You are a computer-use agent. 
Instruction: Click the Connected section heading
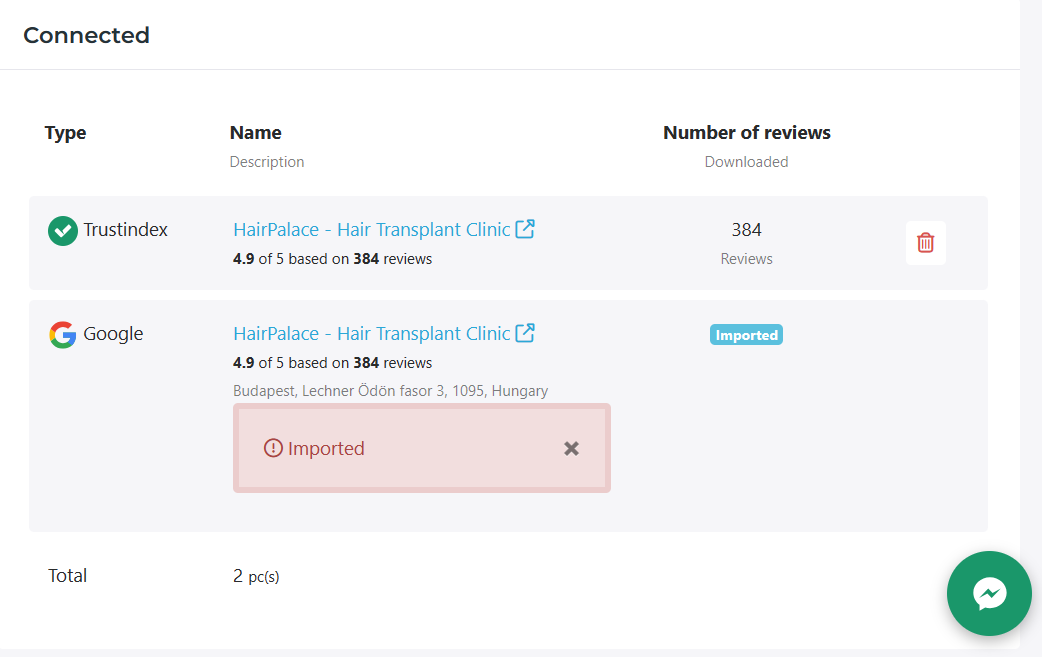[86, 35]
